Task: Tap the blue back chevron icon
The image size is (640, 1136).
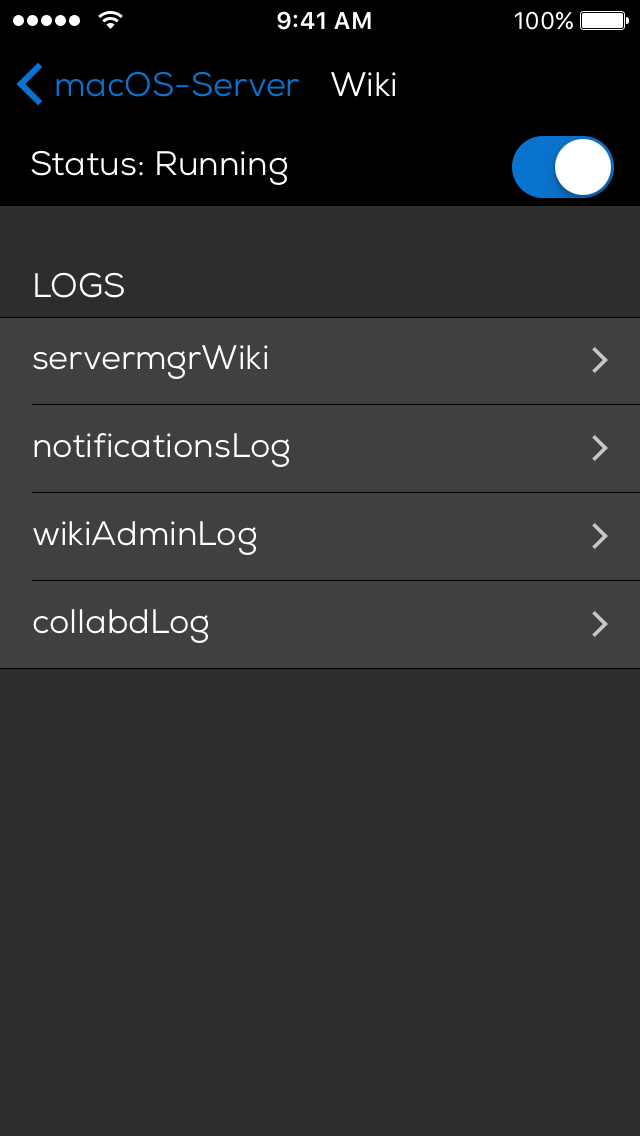Action: 30,85
